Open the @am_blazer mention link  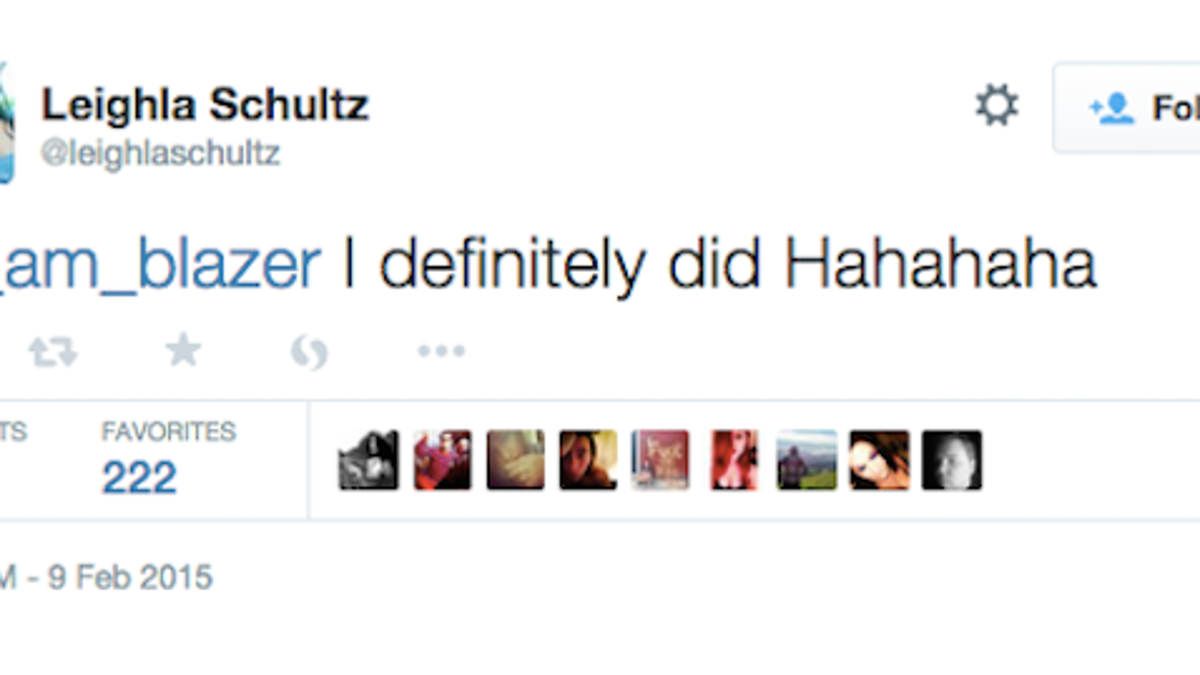[x=160, y=265]
